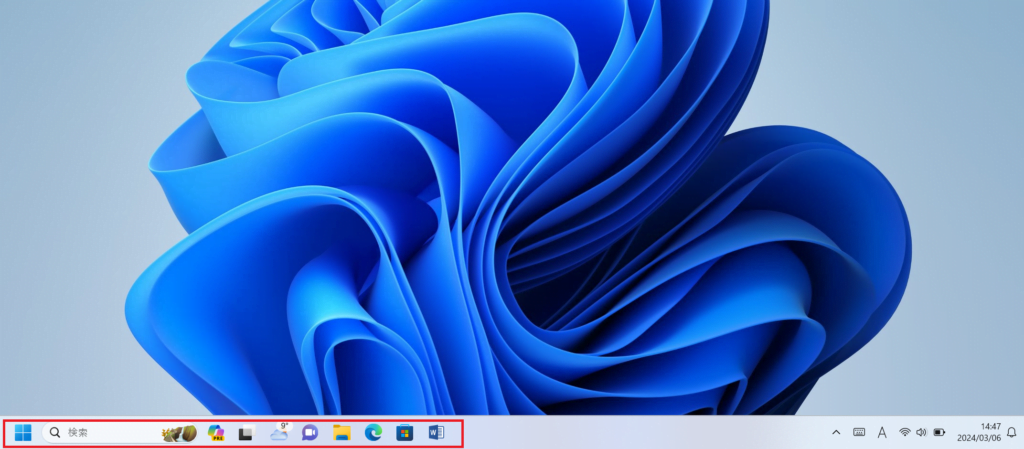The width and height of the screenshot is (1024, 449).
Task: Open the weather widget showing 9°
Action: (280, 431)
